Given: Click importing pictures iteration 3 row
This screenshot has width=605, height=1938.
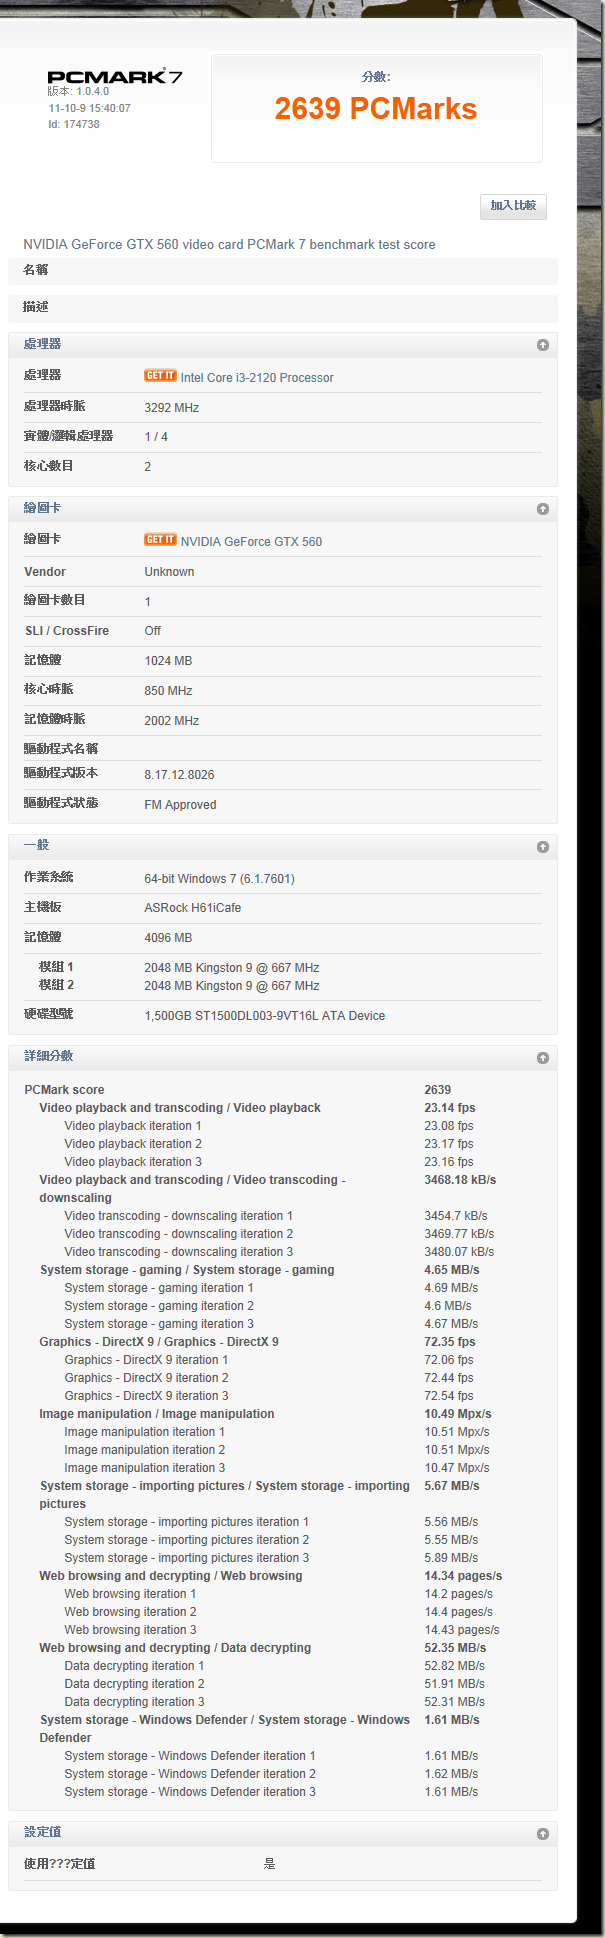Looking at the screenshot, I should 283,1558.
